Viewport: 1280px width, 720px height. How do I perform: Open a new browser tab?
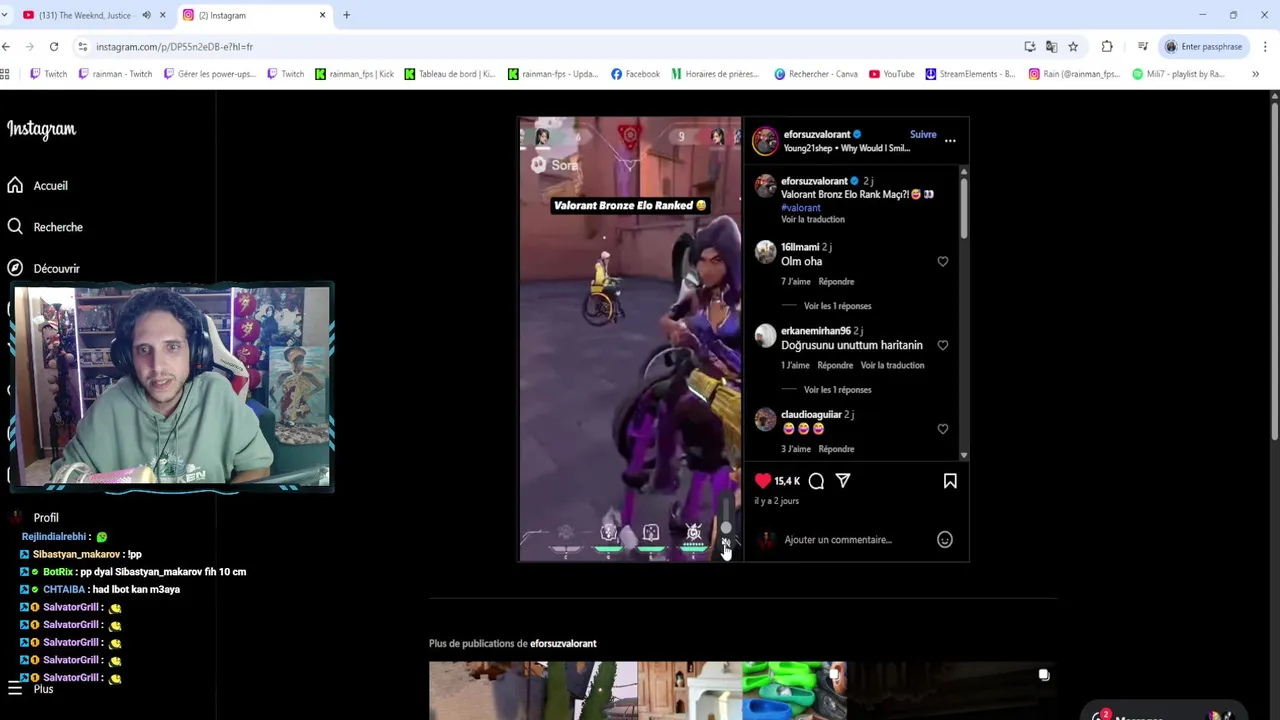346,15
